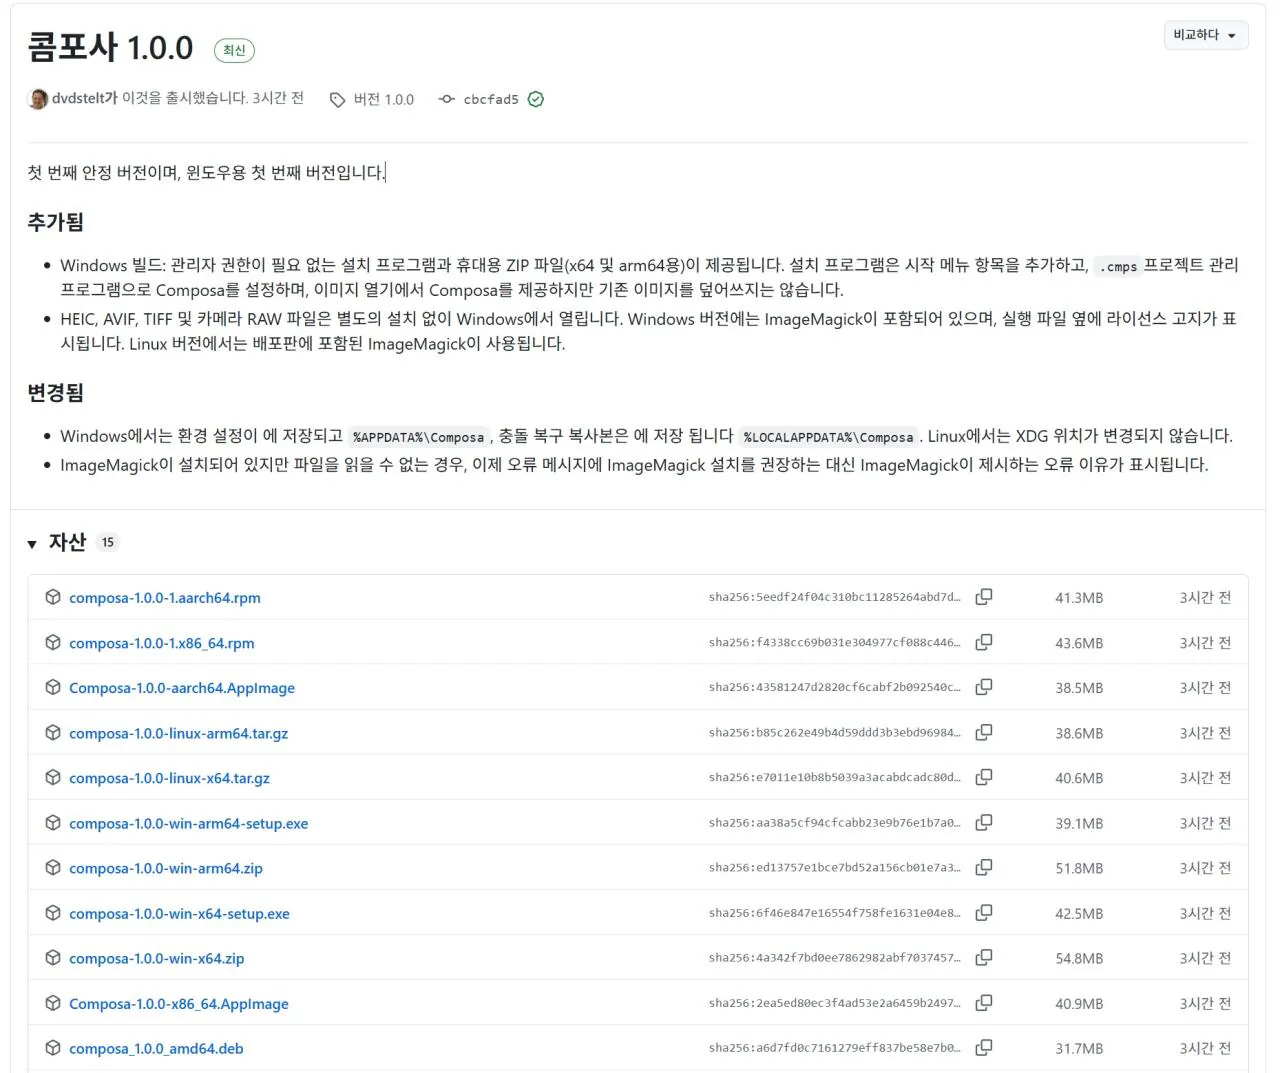
Task: Open the 비교하다 compare dropdown
Action: pyautogui.click(x=1206, y=35)
